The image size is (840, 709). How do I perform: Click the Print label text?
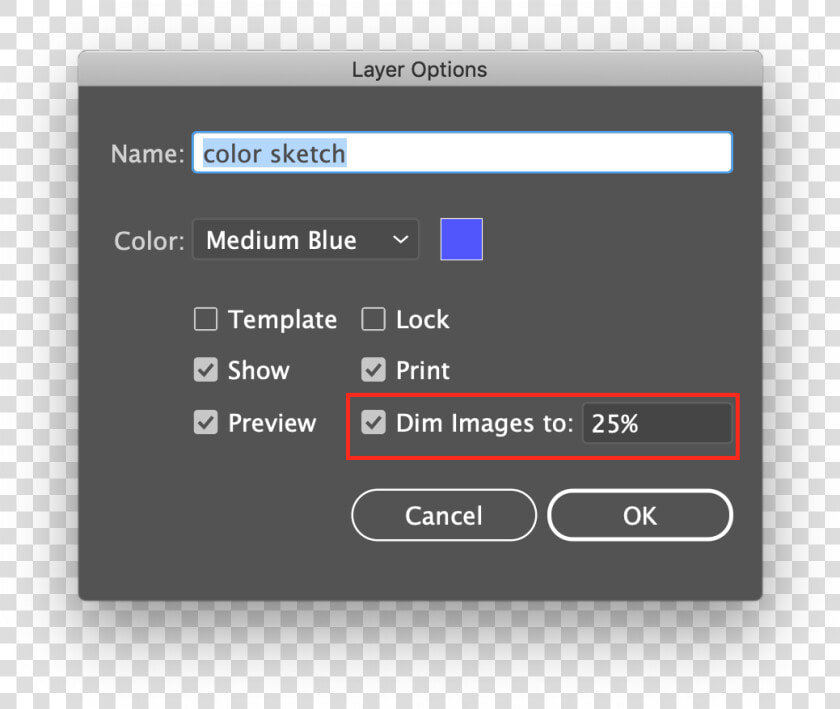[423, 370]
